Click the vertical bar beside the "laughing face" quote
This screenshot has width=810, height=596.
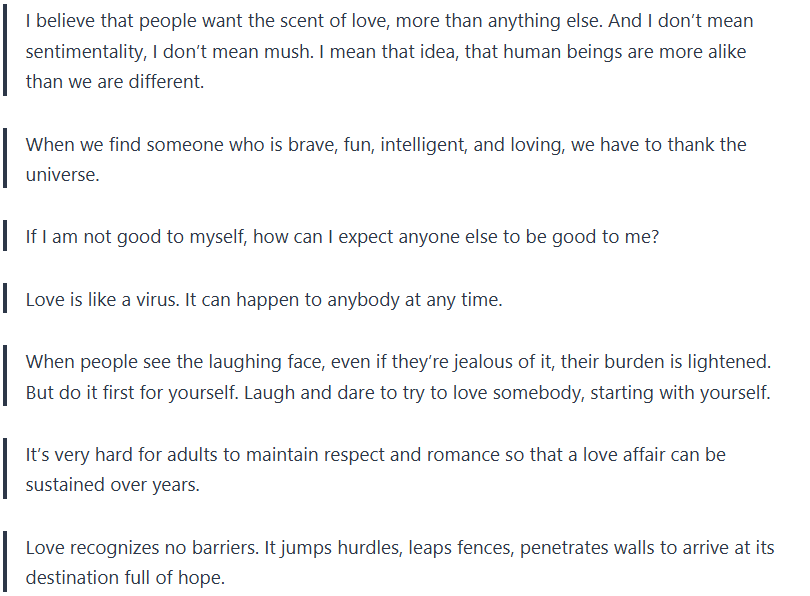click(x=5, y=377)
